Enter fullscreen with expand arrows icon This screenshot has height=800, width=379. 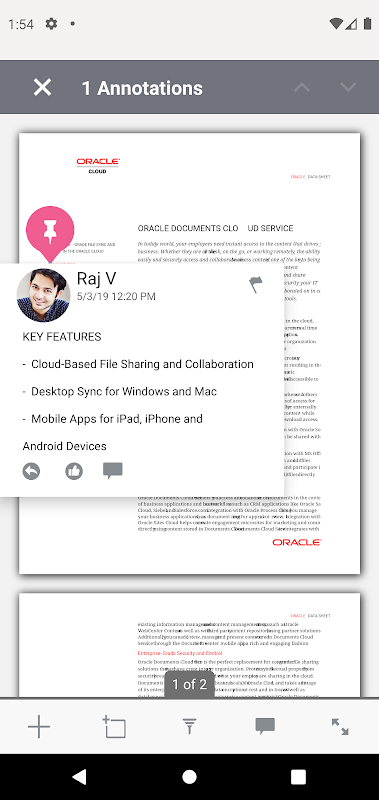coord(340,726)
